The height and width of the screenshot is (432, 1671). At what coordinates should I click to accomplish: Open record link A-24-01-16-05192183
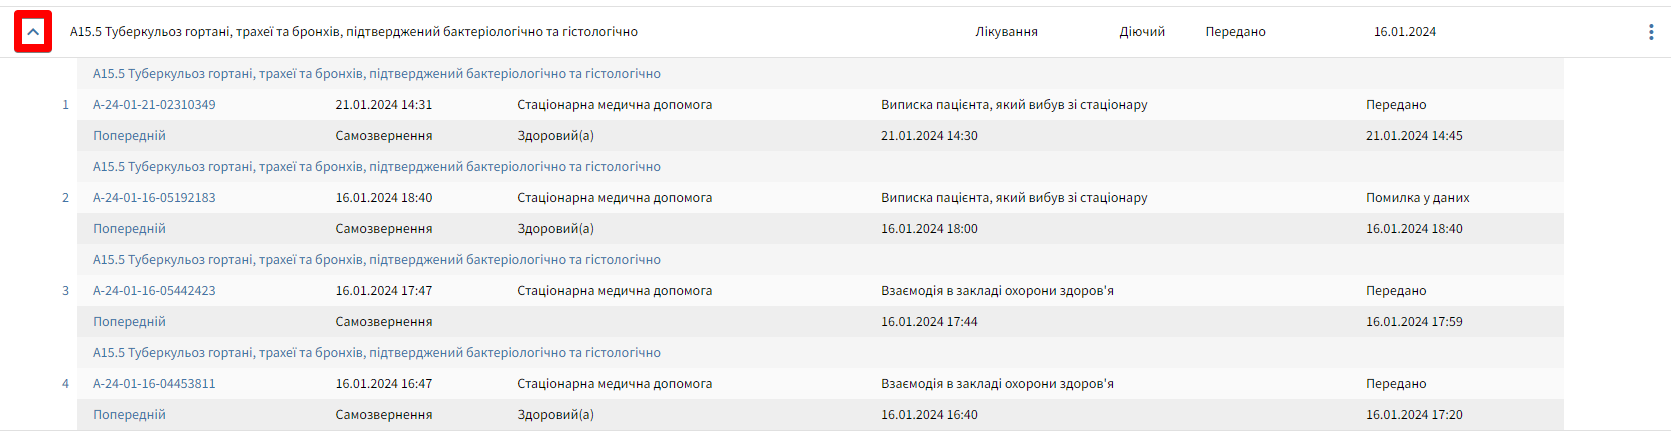154,198
